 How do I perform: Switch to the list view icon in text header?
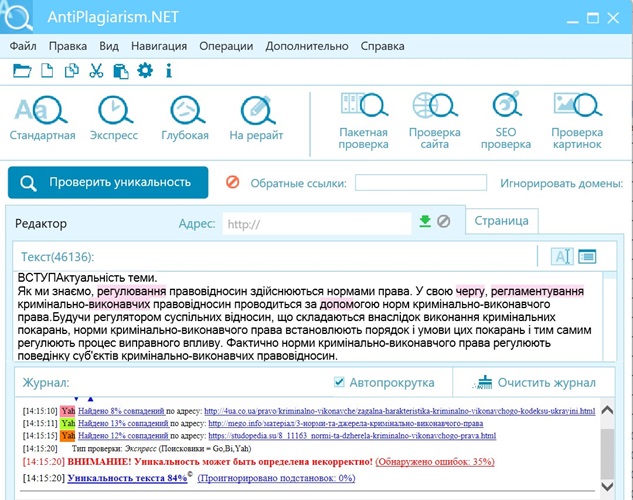pyautogui.click(x=587, y=256)
